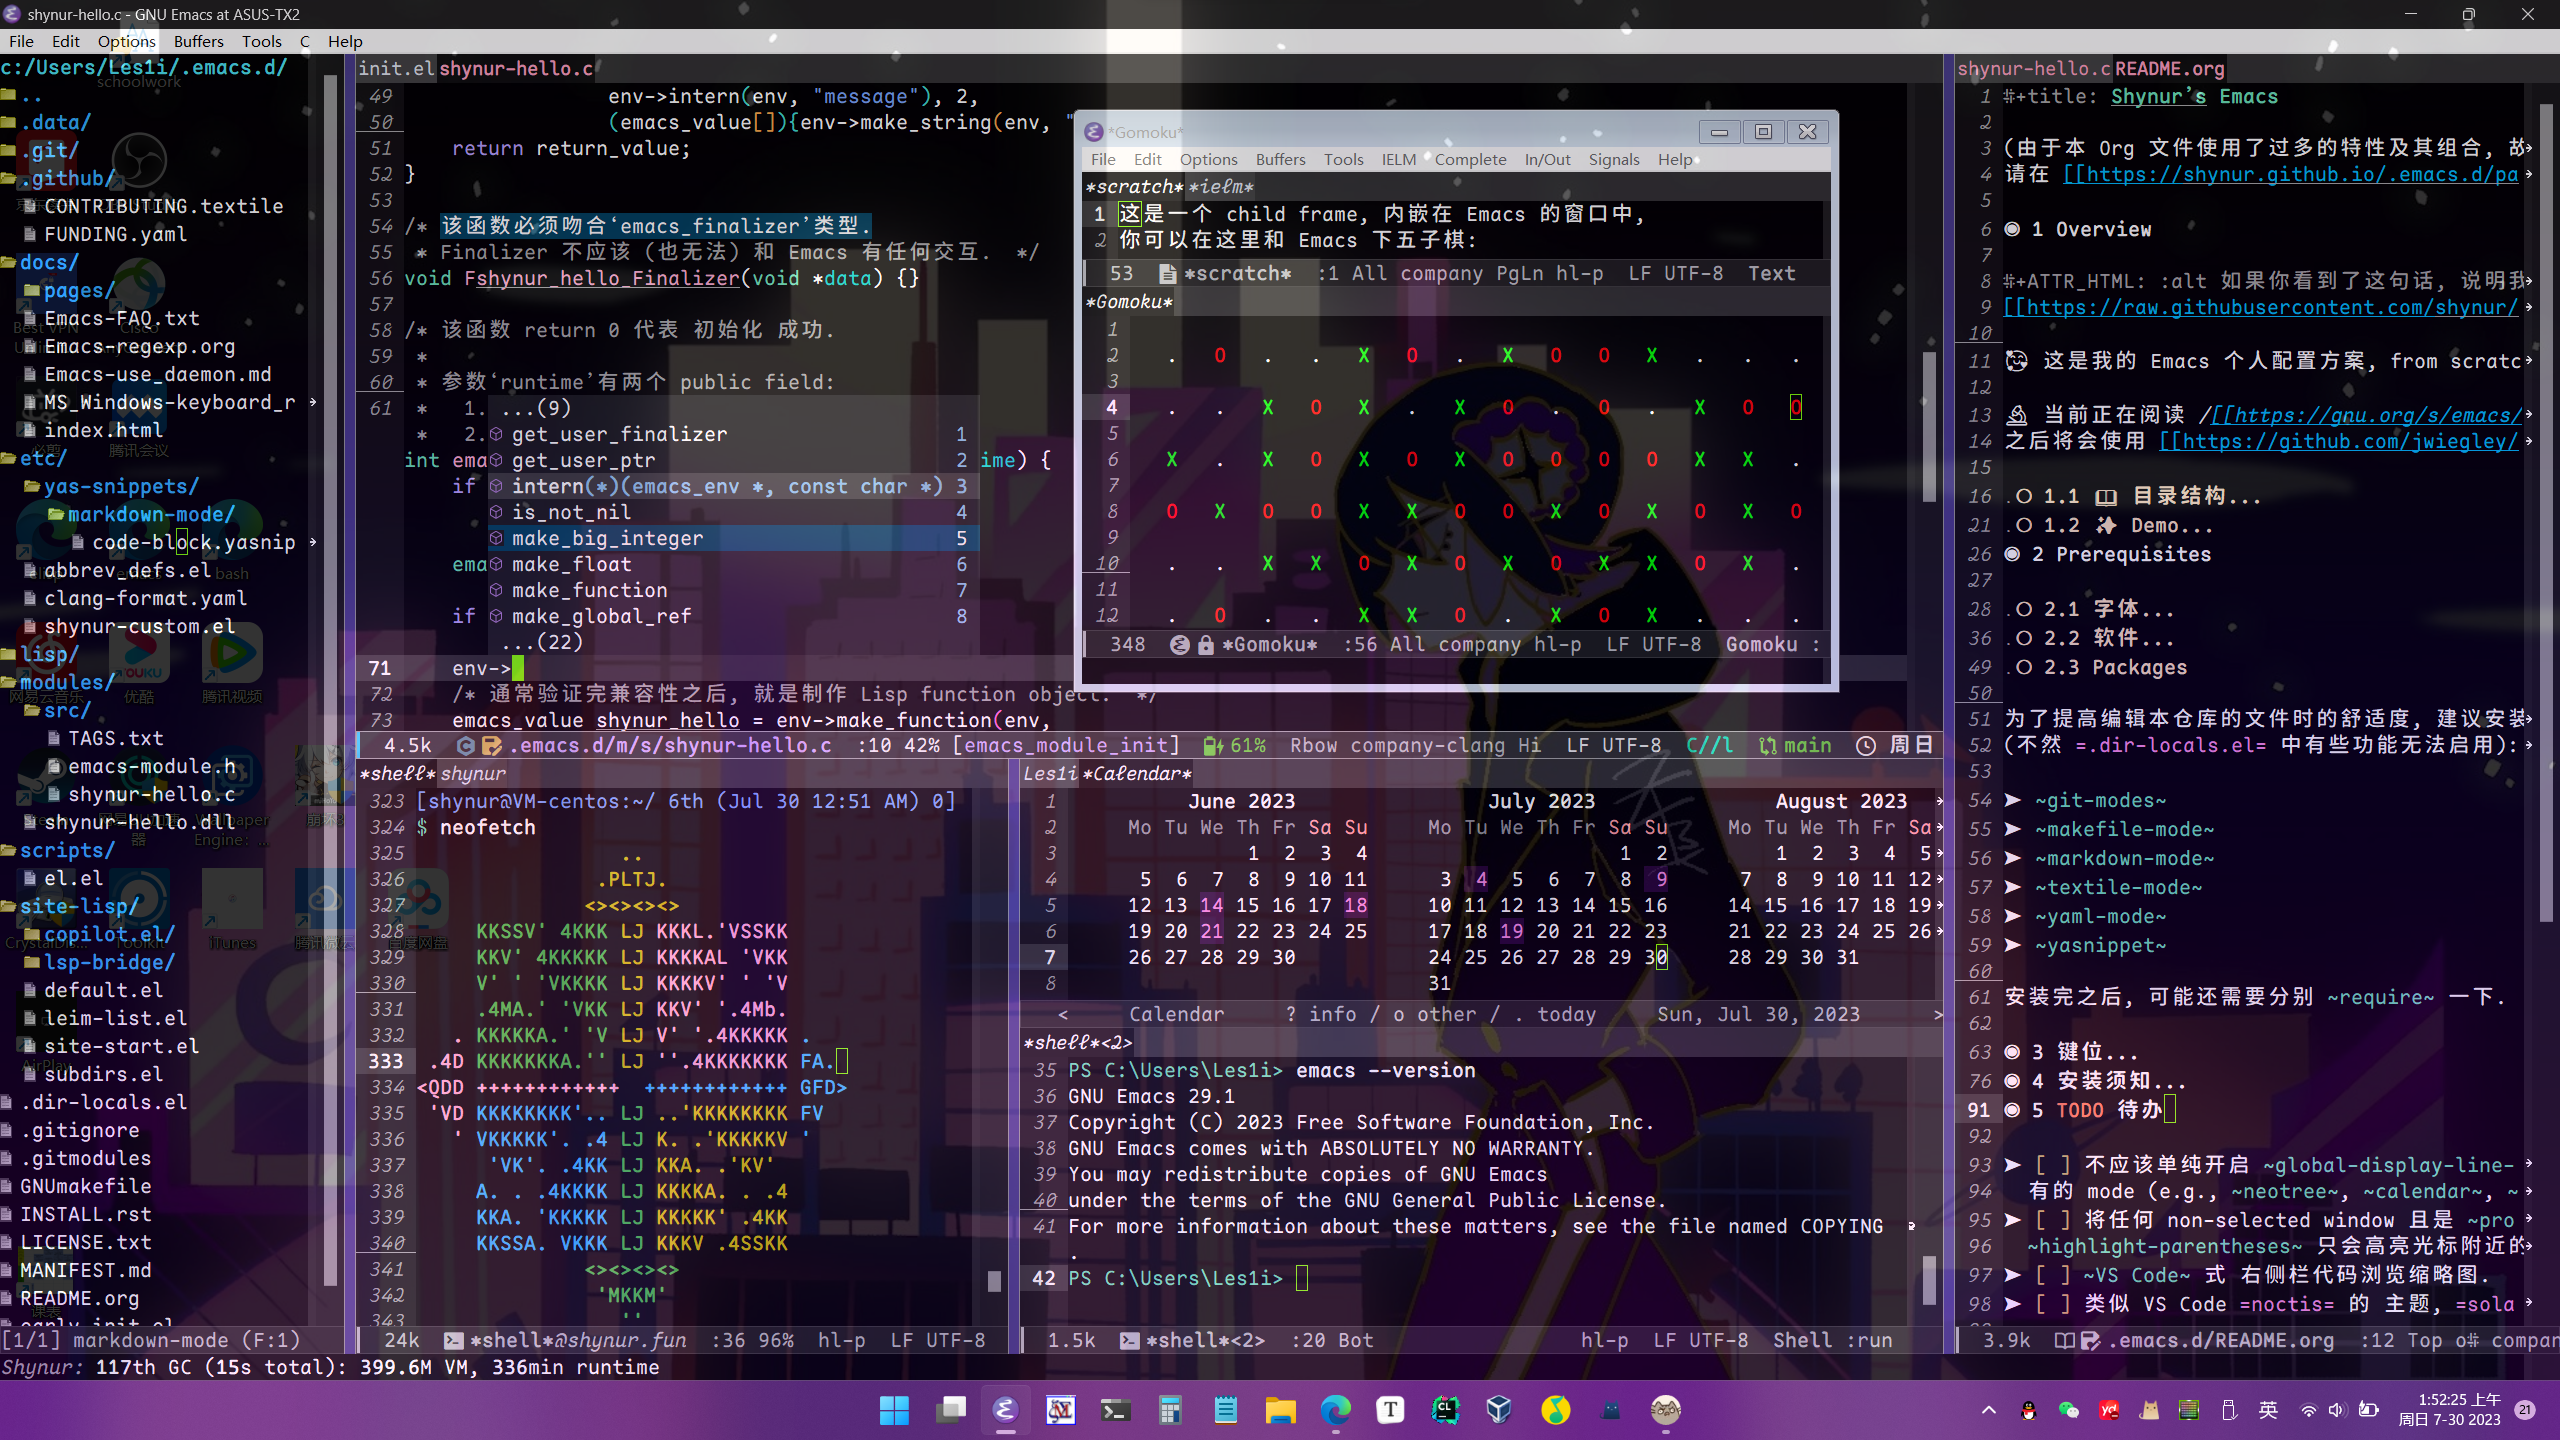Switch to the init.el tab
The image size is (2560, 1440).
(396, 68)
